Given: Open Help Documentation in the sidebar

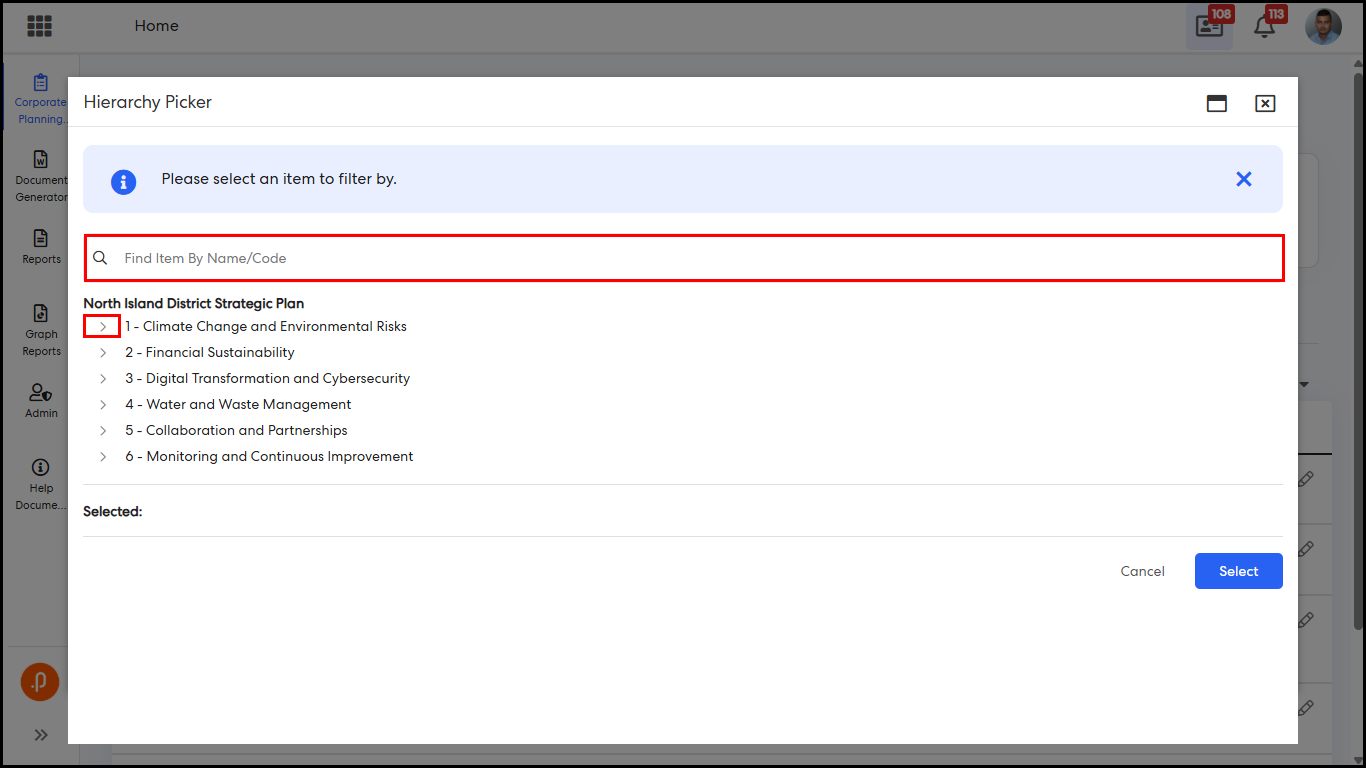Looking at the screenshot, I should pos(41,484).
